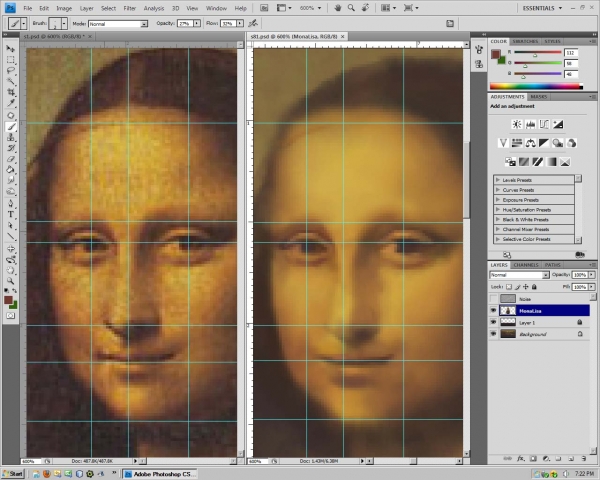Select the Move tool
This screenshot has height=480, width=600.
pos(10,49)
